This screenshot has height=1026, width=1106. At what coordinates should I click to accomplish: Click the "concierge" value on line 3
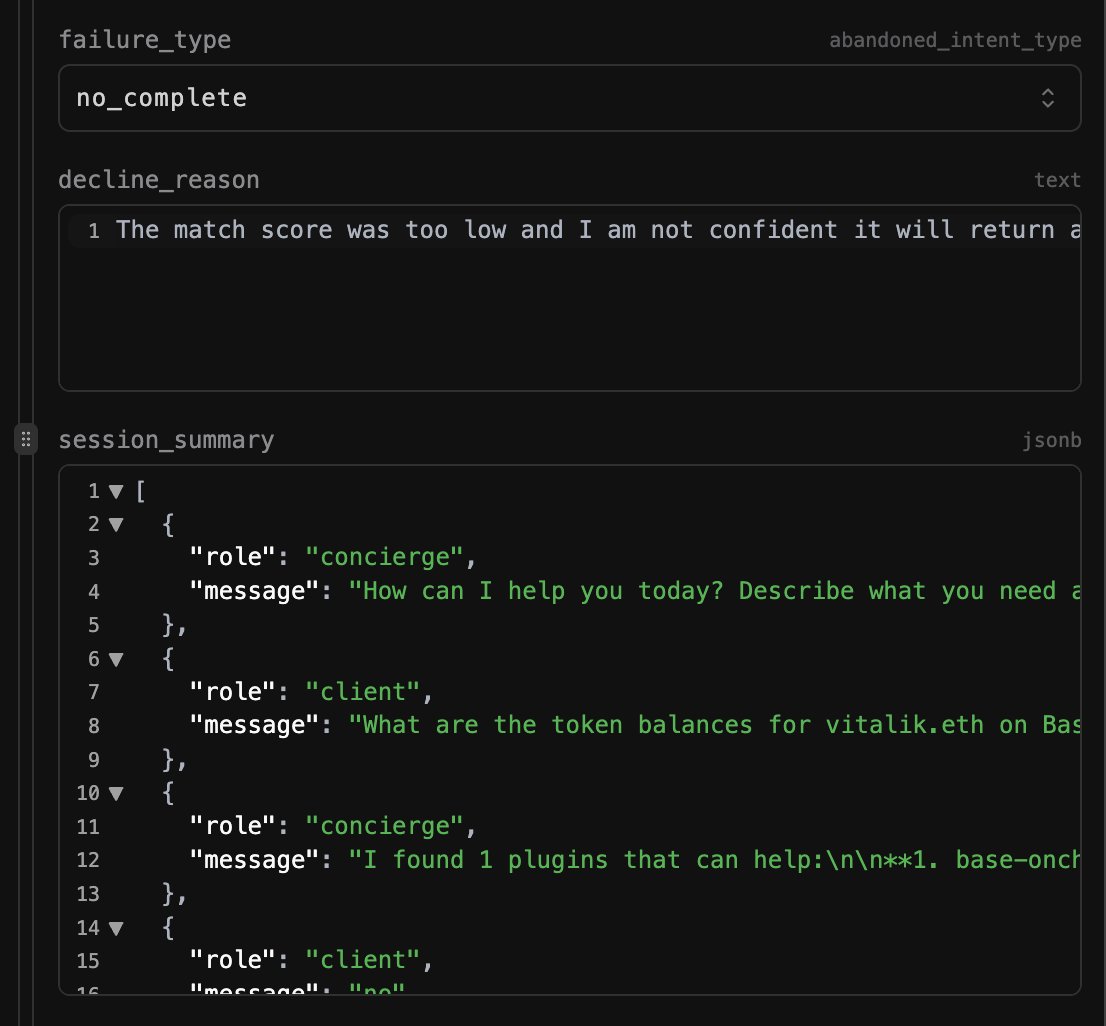384,557
